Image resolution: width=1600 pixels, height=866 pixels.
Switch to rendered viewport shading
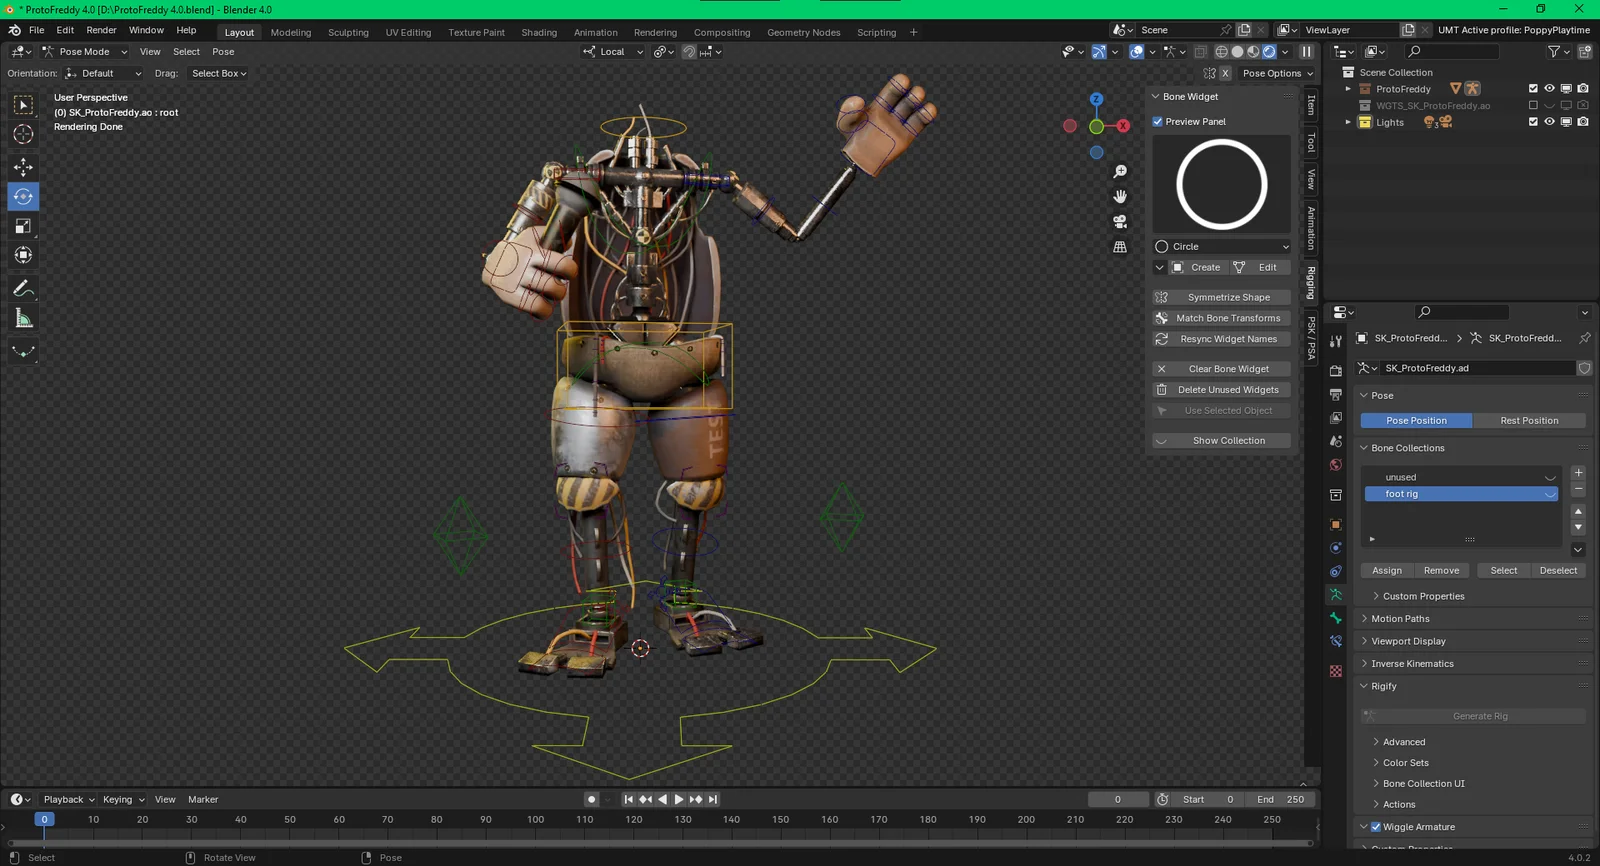click(1269, 51)
